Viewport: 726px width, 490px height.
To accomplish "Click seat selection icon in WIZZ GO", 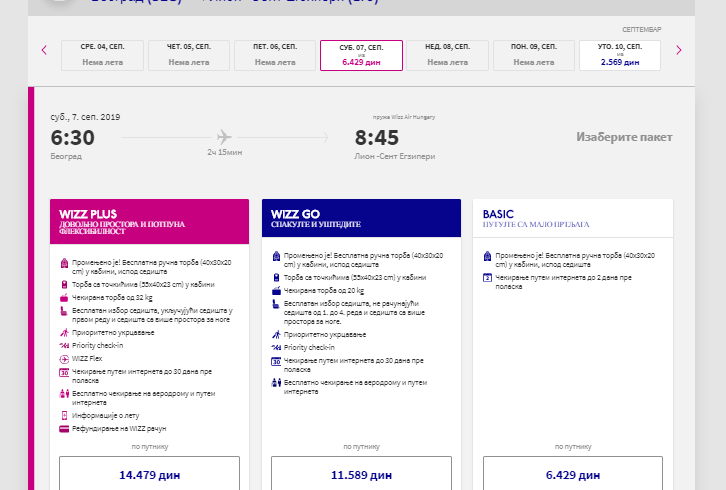I will [276, 304].
